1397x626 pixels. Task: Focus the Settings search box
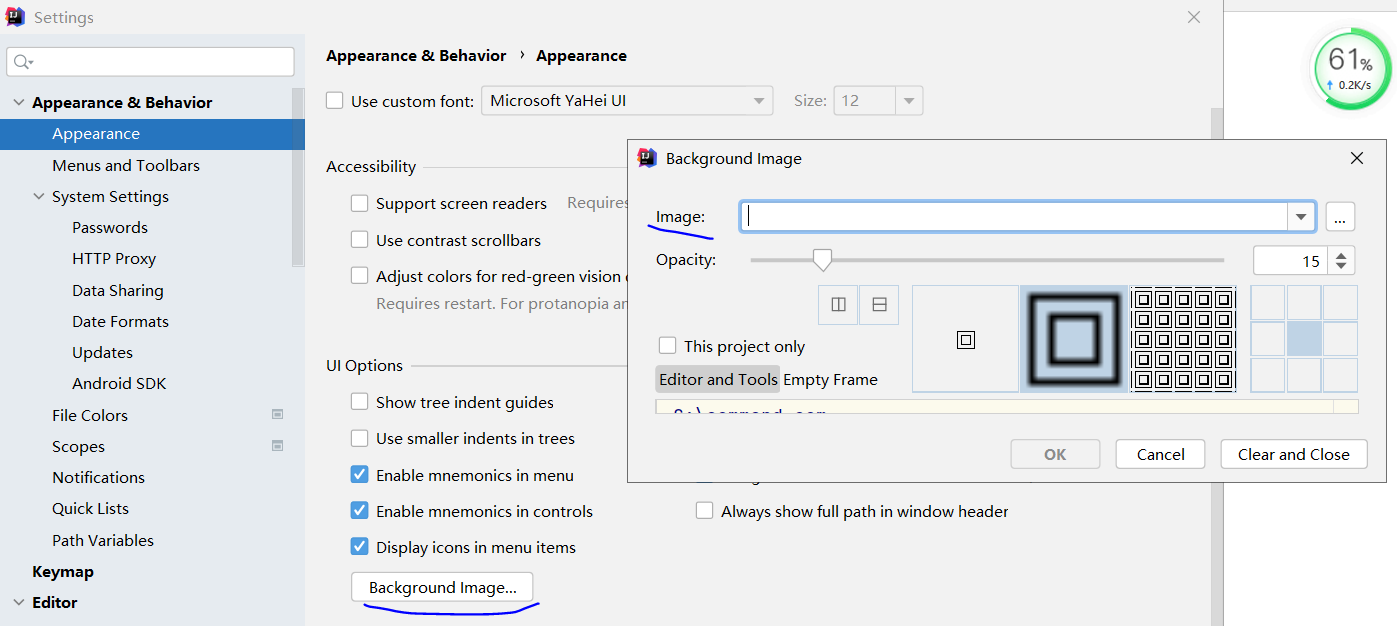[150, 62]
